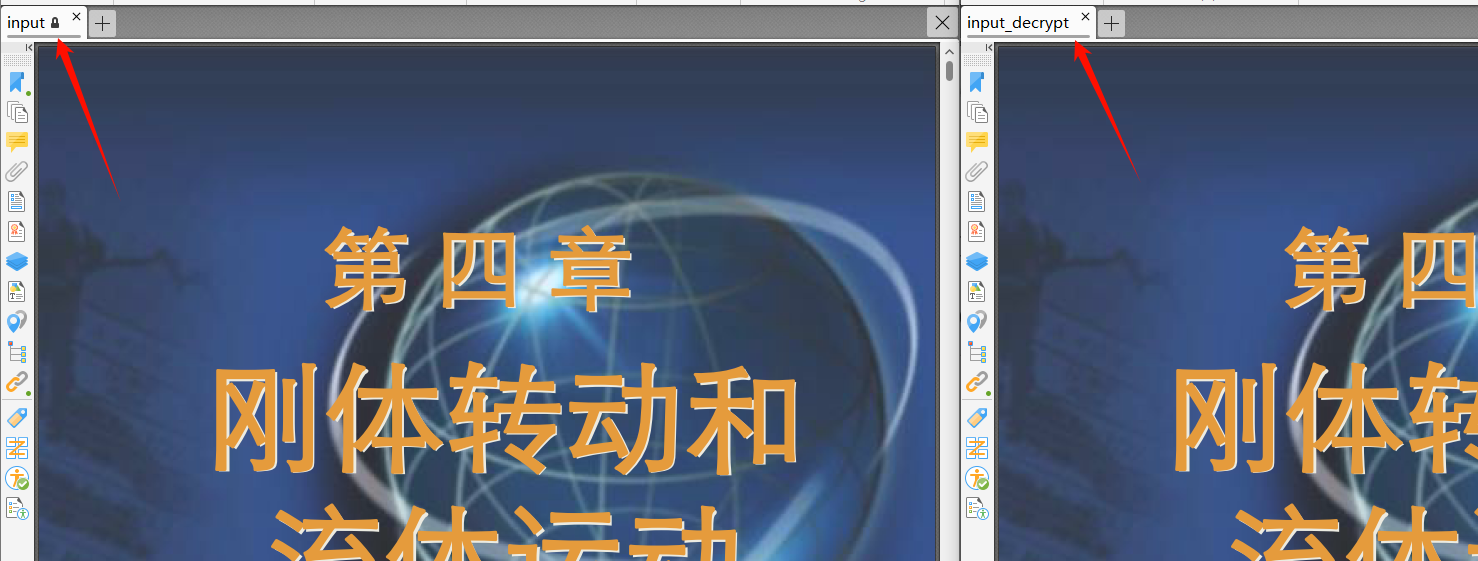Open Bookmarks pane in input_decrypt document
Viewport: 1478px width, 561px height.
tap(977, 82)
